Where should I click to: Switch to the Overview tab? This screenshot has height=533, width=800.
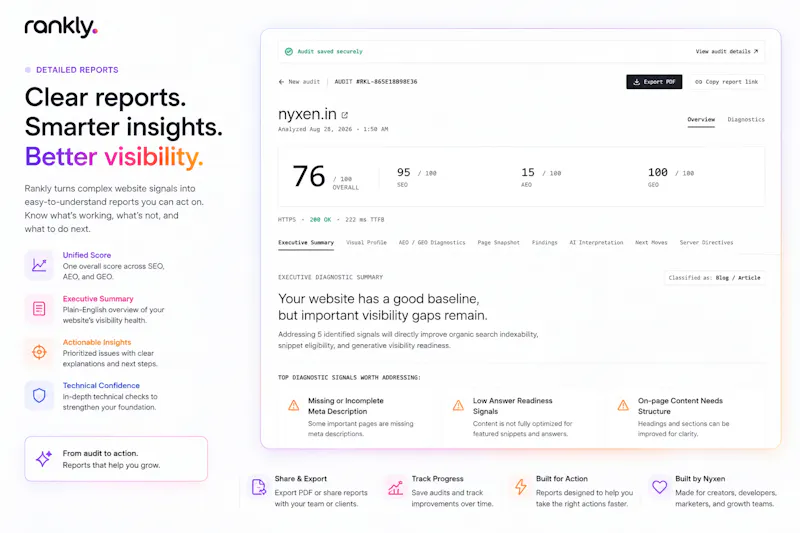pos(701,120)
